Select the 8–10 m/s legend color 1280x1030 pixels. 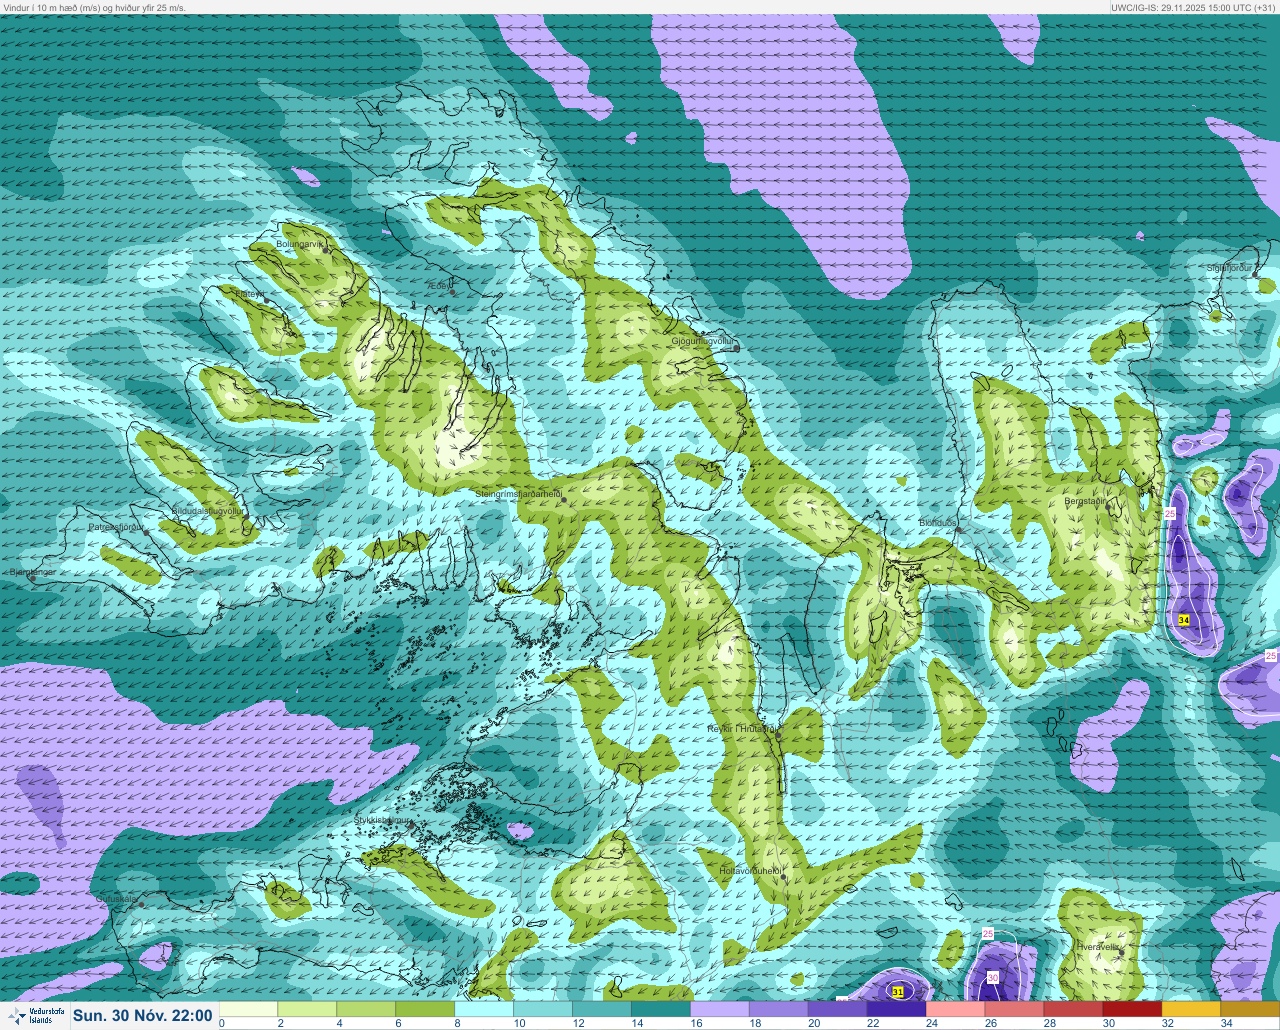pyautogui.click(x=484, y=1009)
